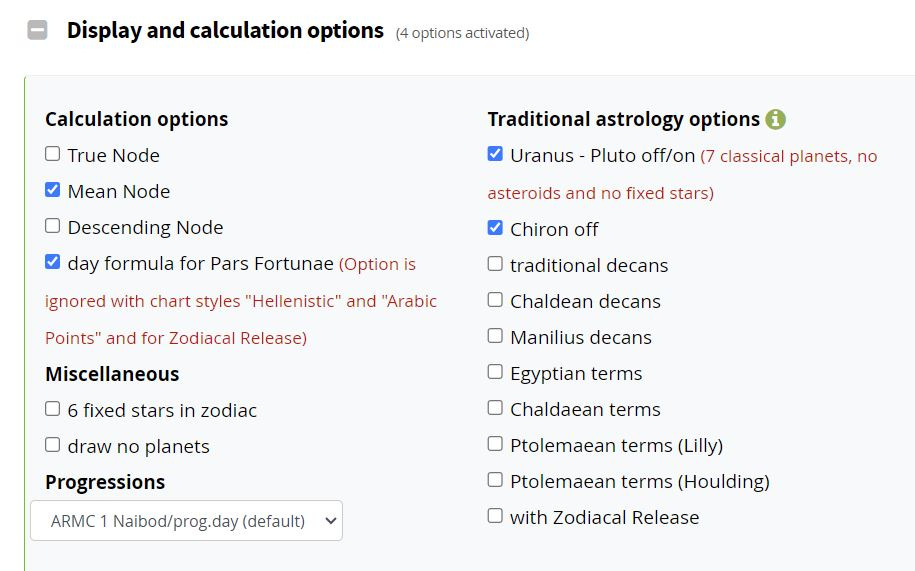The height and width of the screenshot is (571, 915).
Task: Toggle day formula for Pars Fortunae
Action: [x=53, y=262]
